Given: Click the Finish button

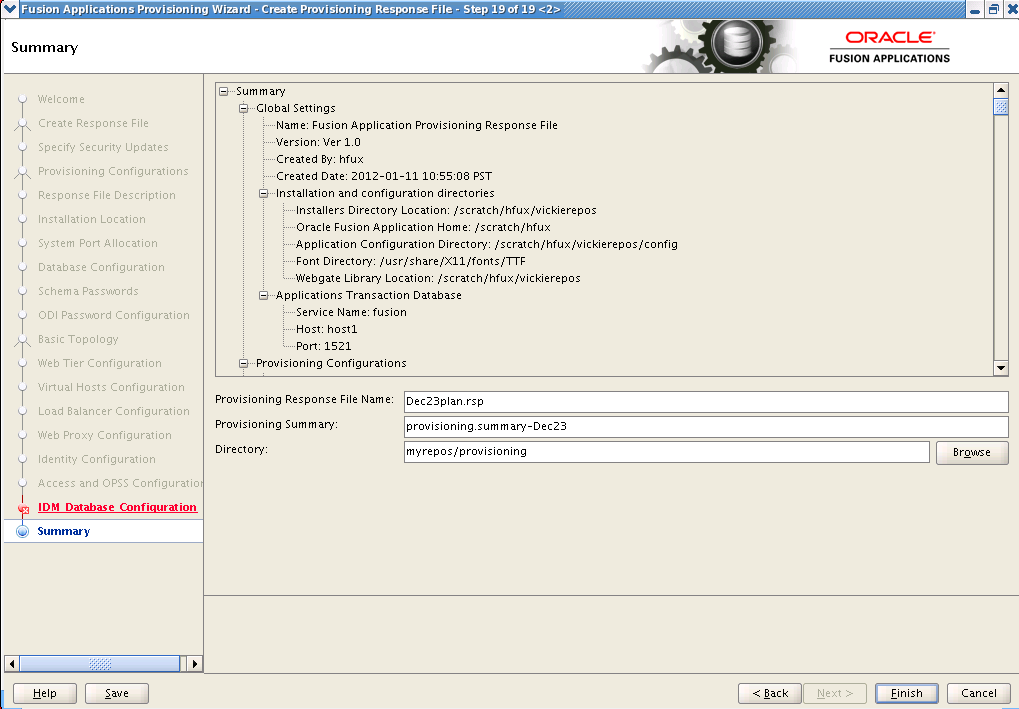Looking at the screenshot, I should tap(907, 693).
